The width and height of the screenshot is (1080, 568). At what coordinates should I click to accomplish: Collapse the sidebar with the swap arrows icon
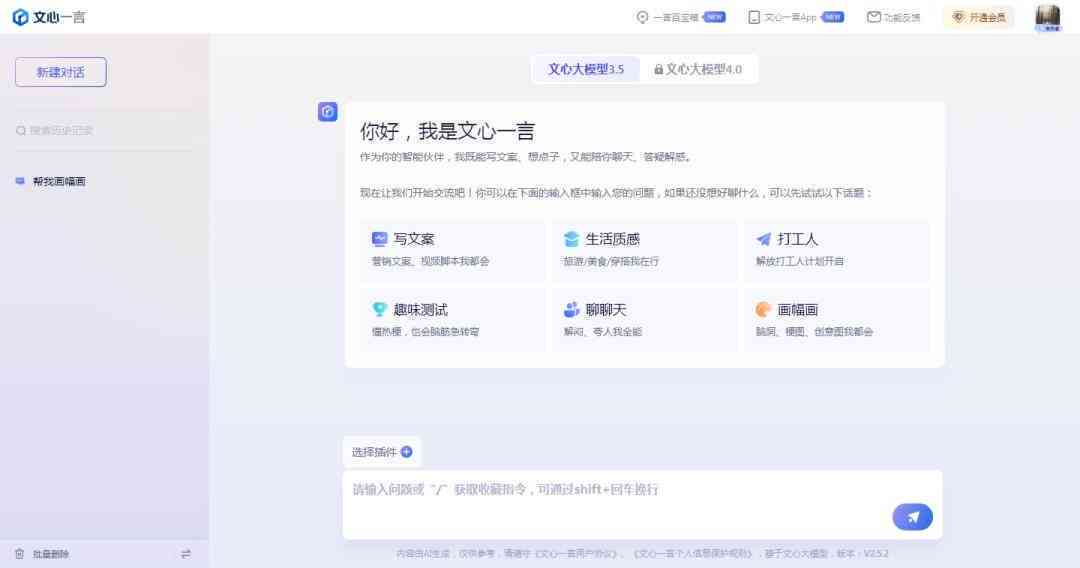[x=186, y=554]
